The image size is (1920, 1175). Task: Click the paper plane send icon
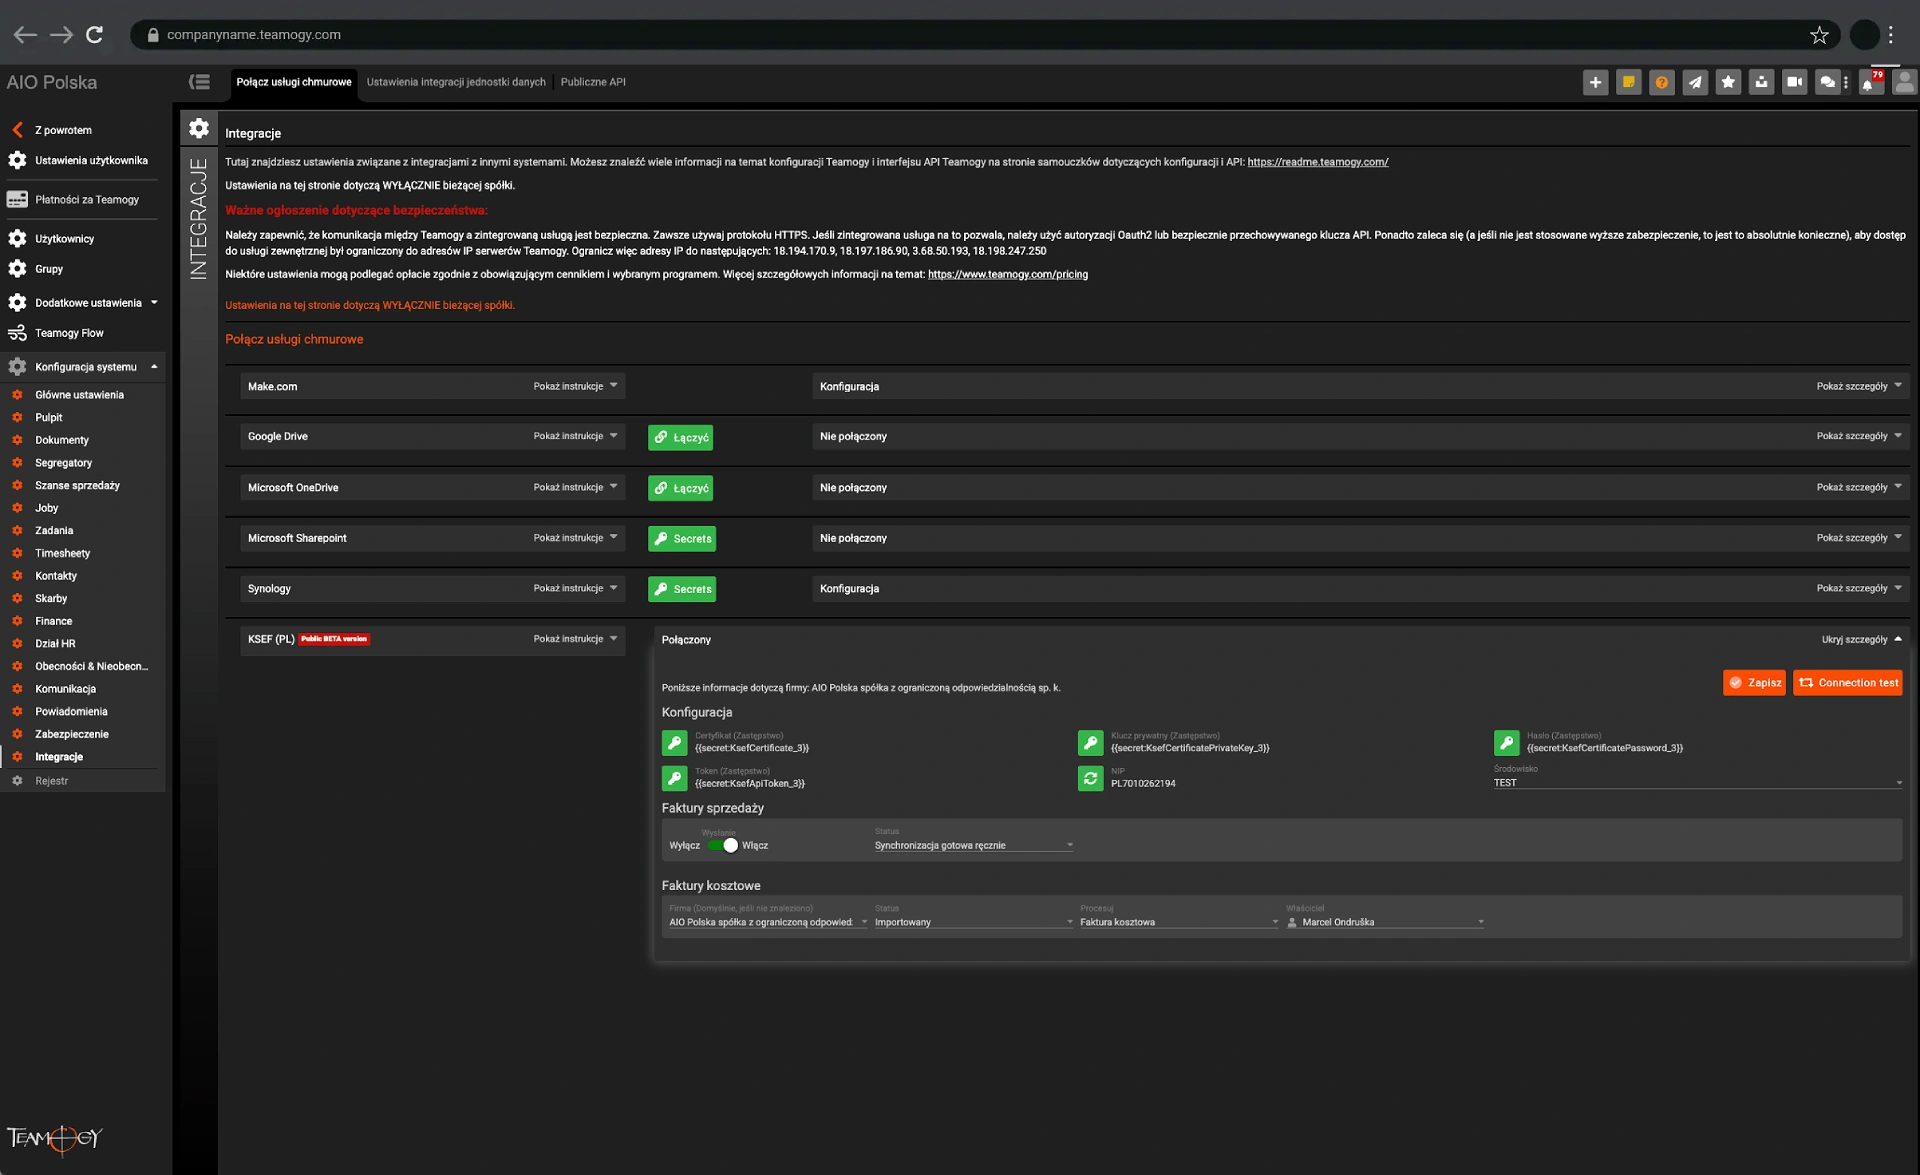[1695, 83]
